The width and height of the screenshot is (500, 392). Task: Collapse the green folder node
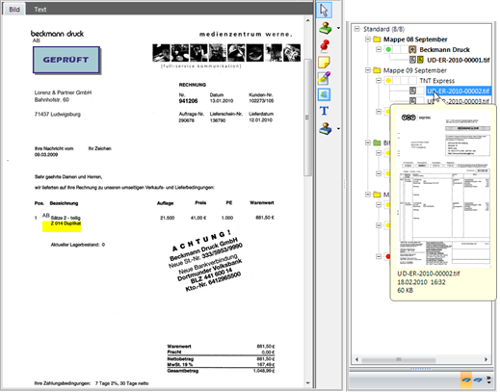click(368, 143)
